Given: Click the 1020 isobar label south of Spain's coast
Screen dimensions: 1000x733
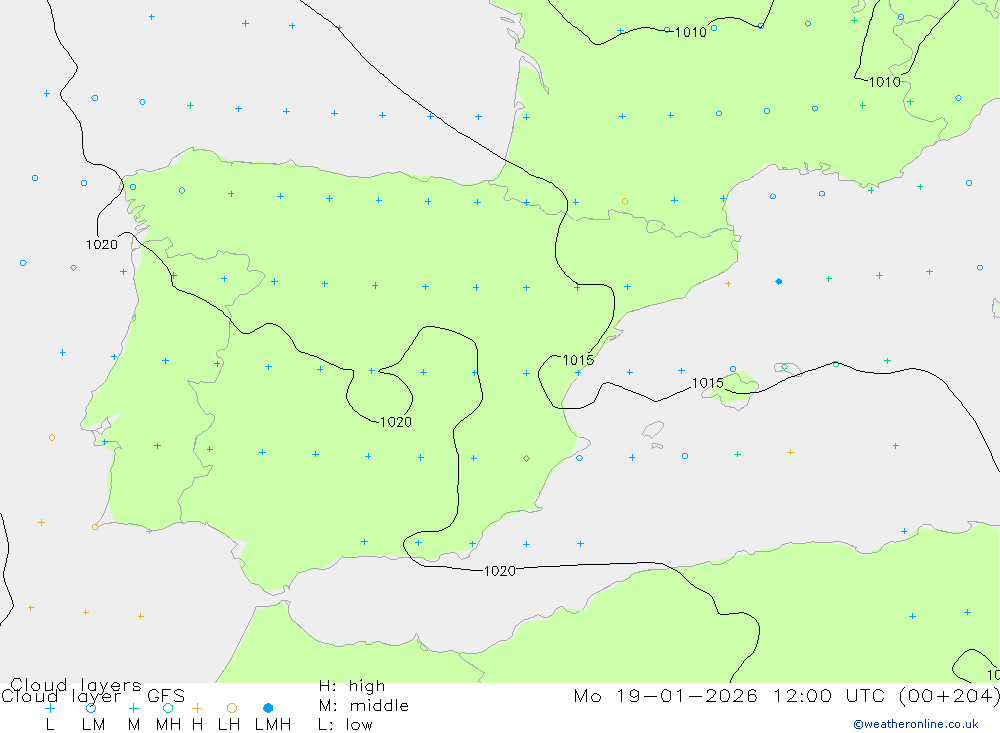Looking at the screenshot, I should coord(500,572).
